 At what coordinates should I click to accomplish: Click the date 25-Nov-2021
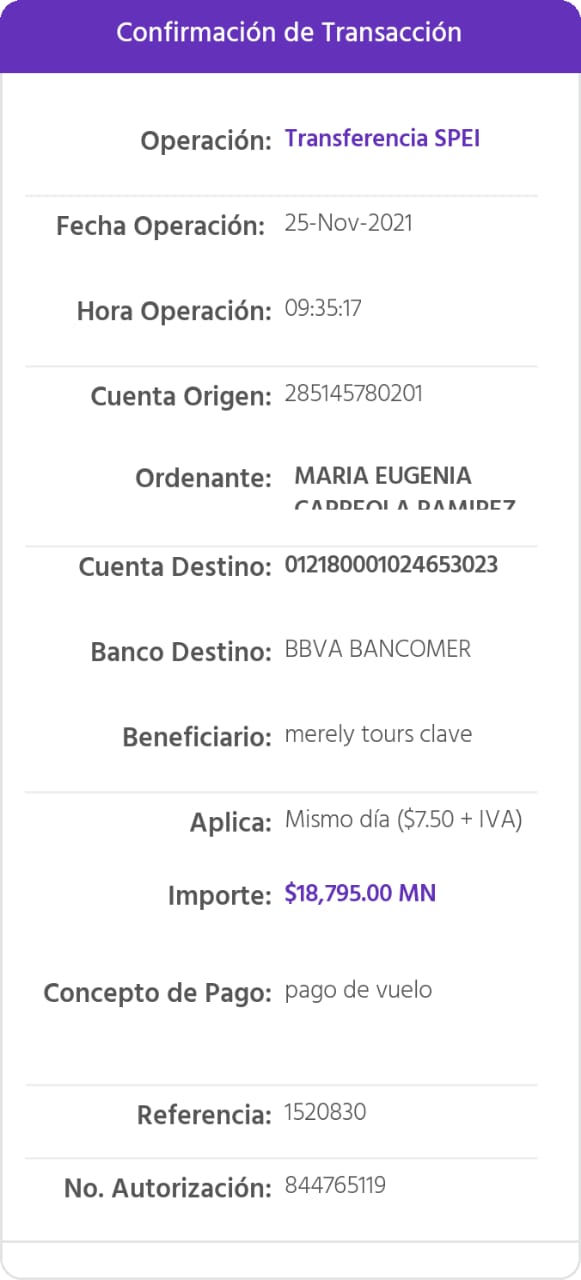point(348,222)
